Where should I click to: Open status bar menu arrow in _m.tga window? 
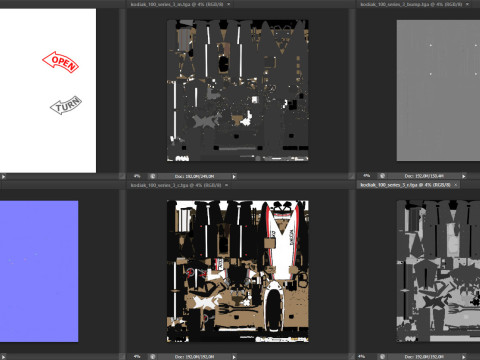pos(234,176)
